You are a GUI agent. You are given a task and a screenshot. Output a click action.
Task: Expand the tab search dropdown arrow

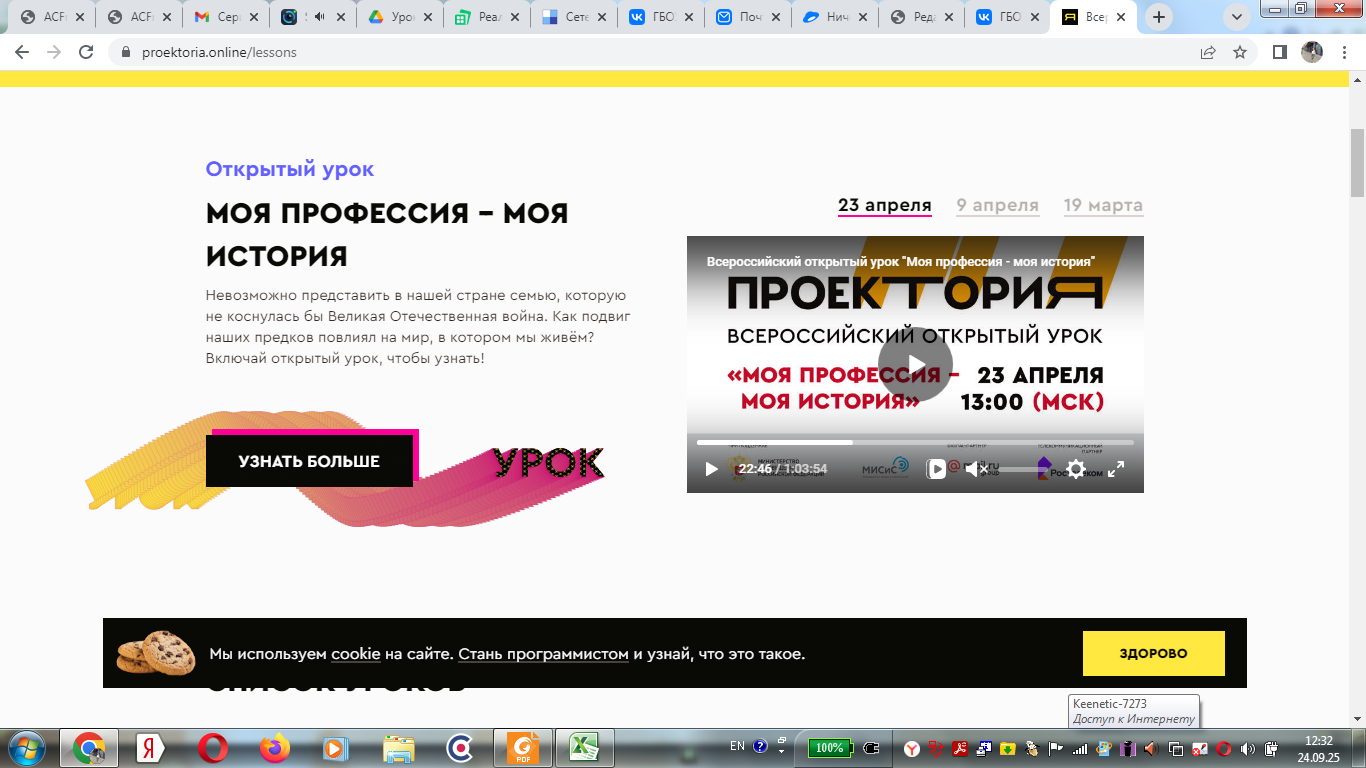point(1238,17)
